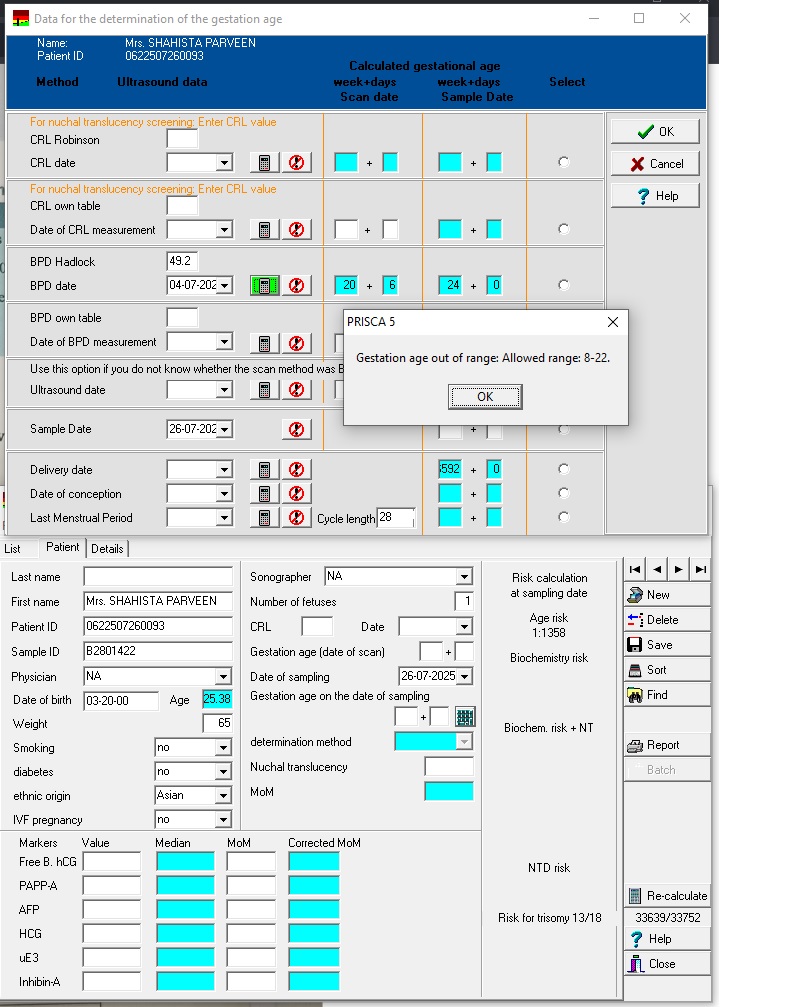
Task: Go to the first record navigation arrow
Action: (634, 569)
